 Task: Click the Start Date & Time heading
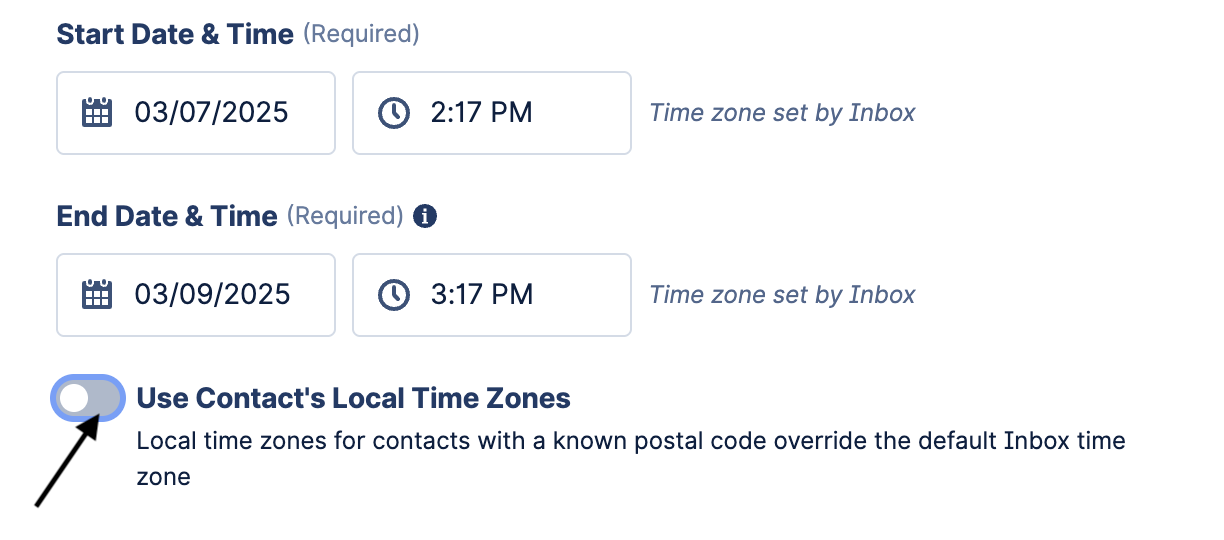coord(175,34)
